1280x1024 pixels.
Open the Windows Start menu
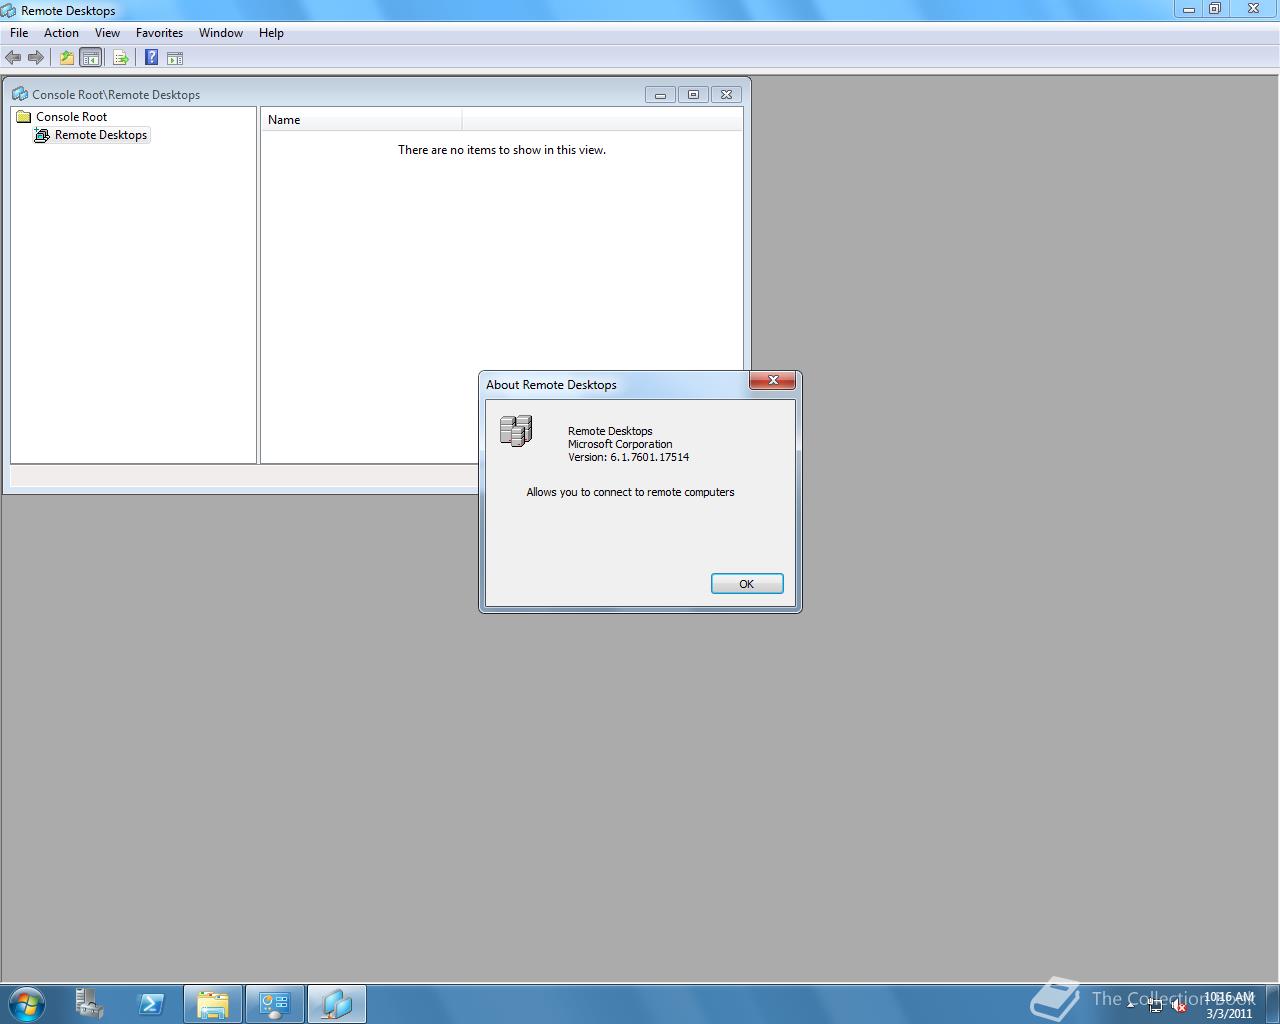[x=27, y=1004]
